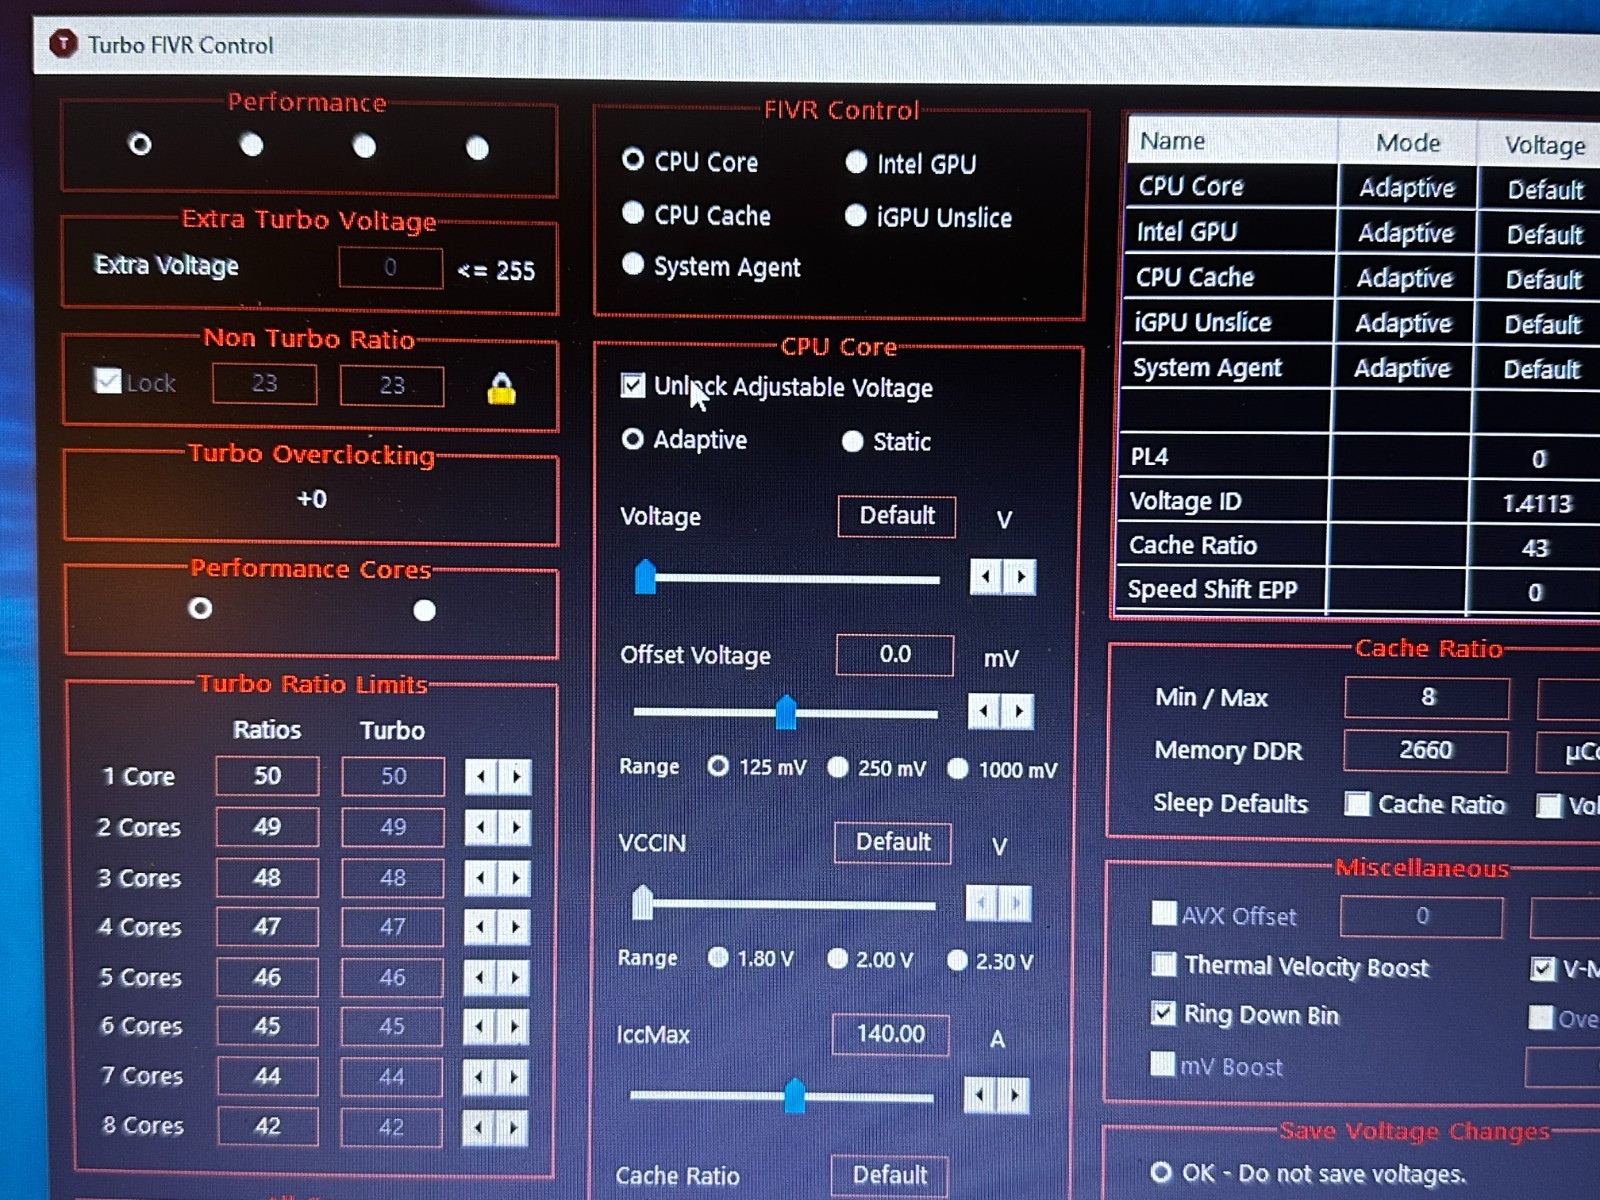Decrease the 3 Cores turbo ratio
This screenshot has height=1200, width=1600.
481,878
